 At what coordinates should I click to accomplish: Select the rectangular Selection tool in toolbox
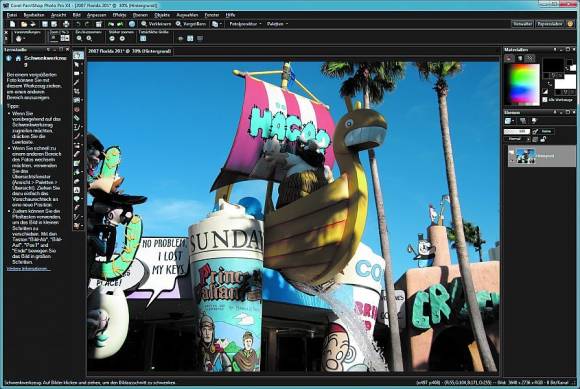[x=77, y=74]
